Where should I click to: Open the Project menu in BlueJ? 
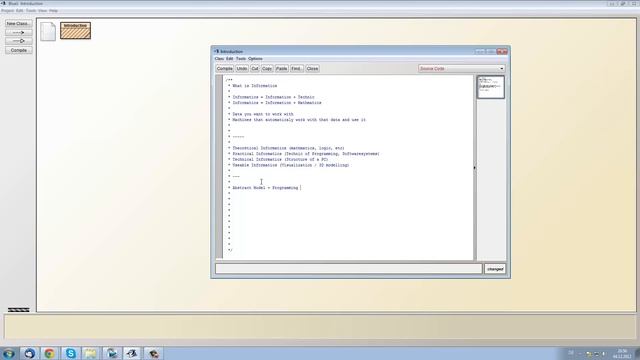pos(7,11)
